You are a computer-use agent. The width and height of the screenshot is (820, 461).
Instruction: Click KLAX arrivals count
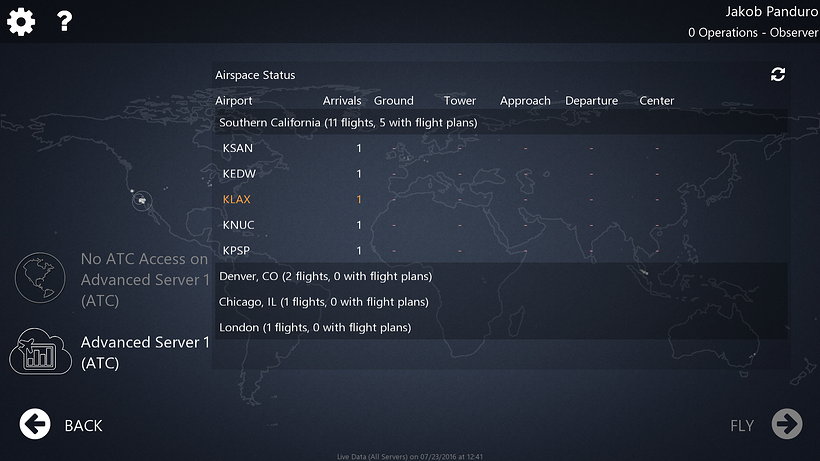[x=359, y=199]
